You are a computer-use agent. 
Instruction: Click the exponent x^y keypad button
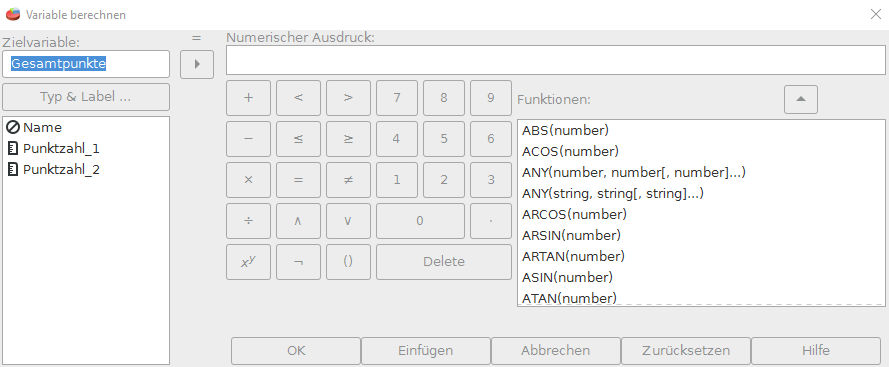tap(248, 261)
